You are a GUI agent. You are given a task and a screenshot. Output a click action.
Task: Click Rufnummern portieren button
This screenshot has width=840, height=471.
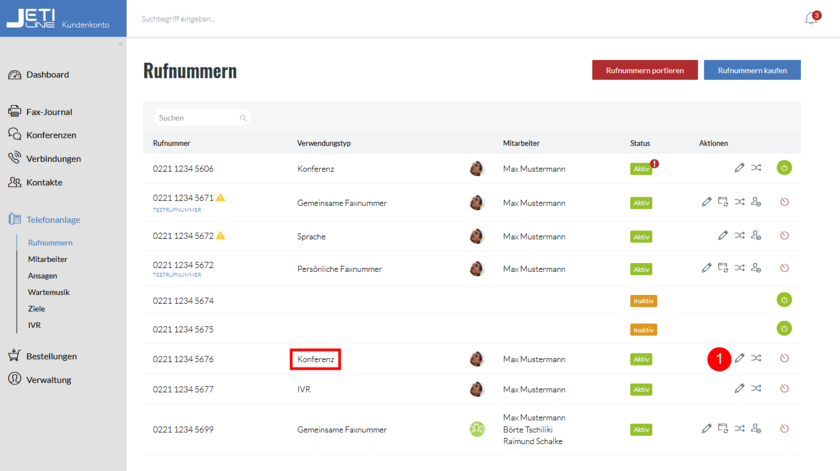(x=645, y=70)
